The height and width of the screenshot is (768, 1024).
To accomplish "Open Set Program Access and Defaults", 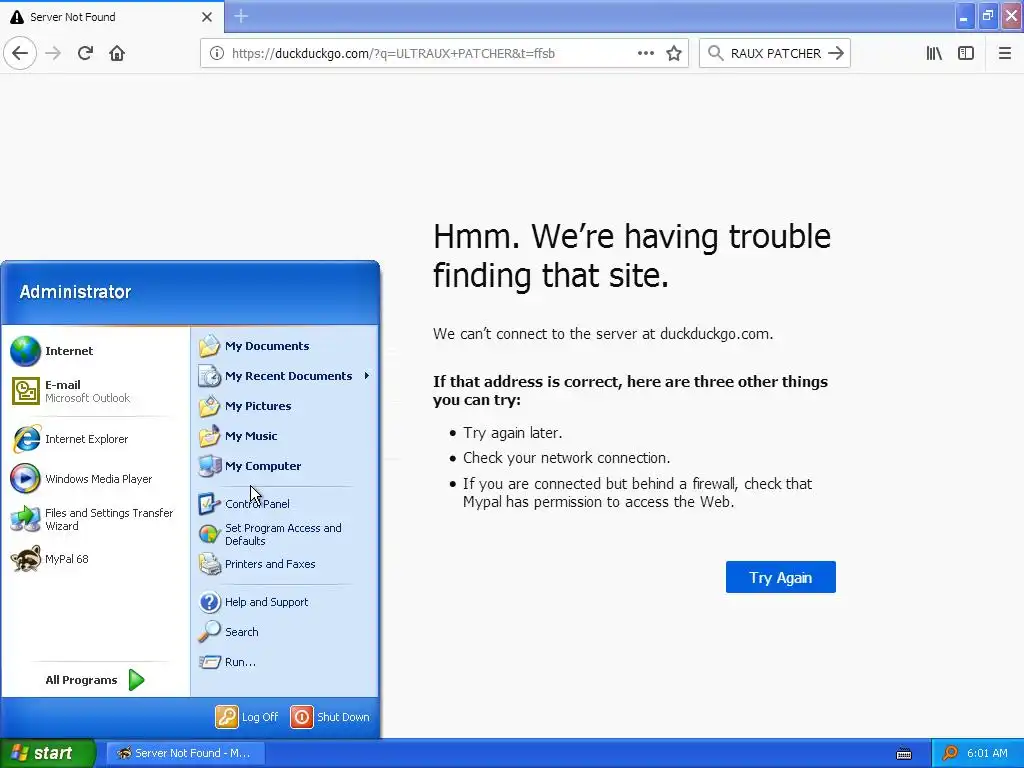I will click(285, 534).
